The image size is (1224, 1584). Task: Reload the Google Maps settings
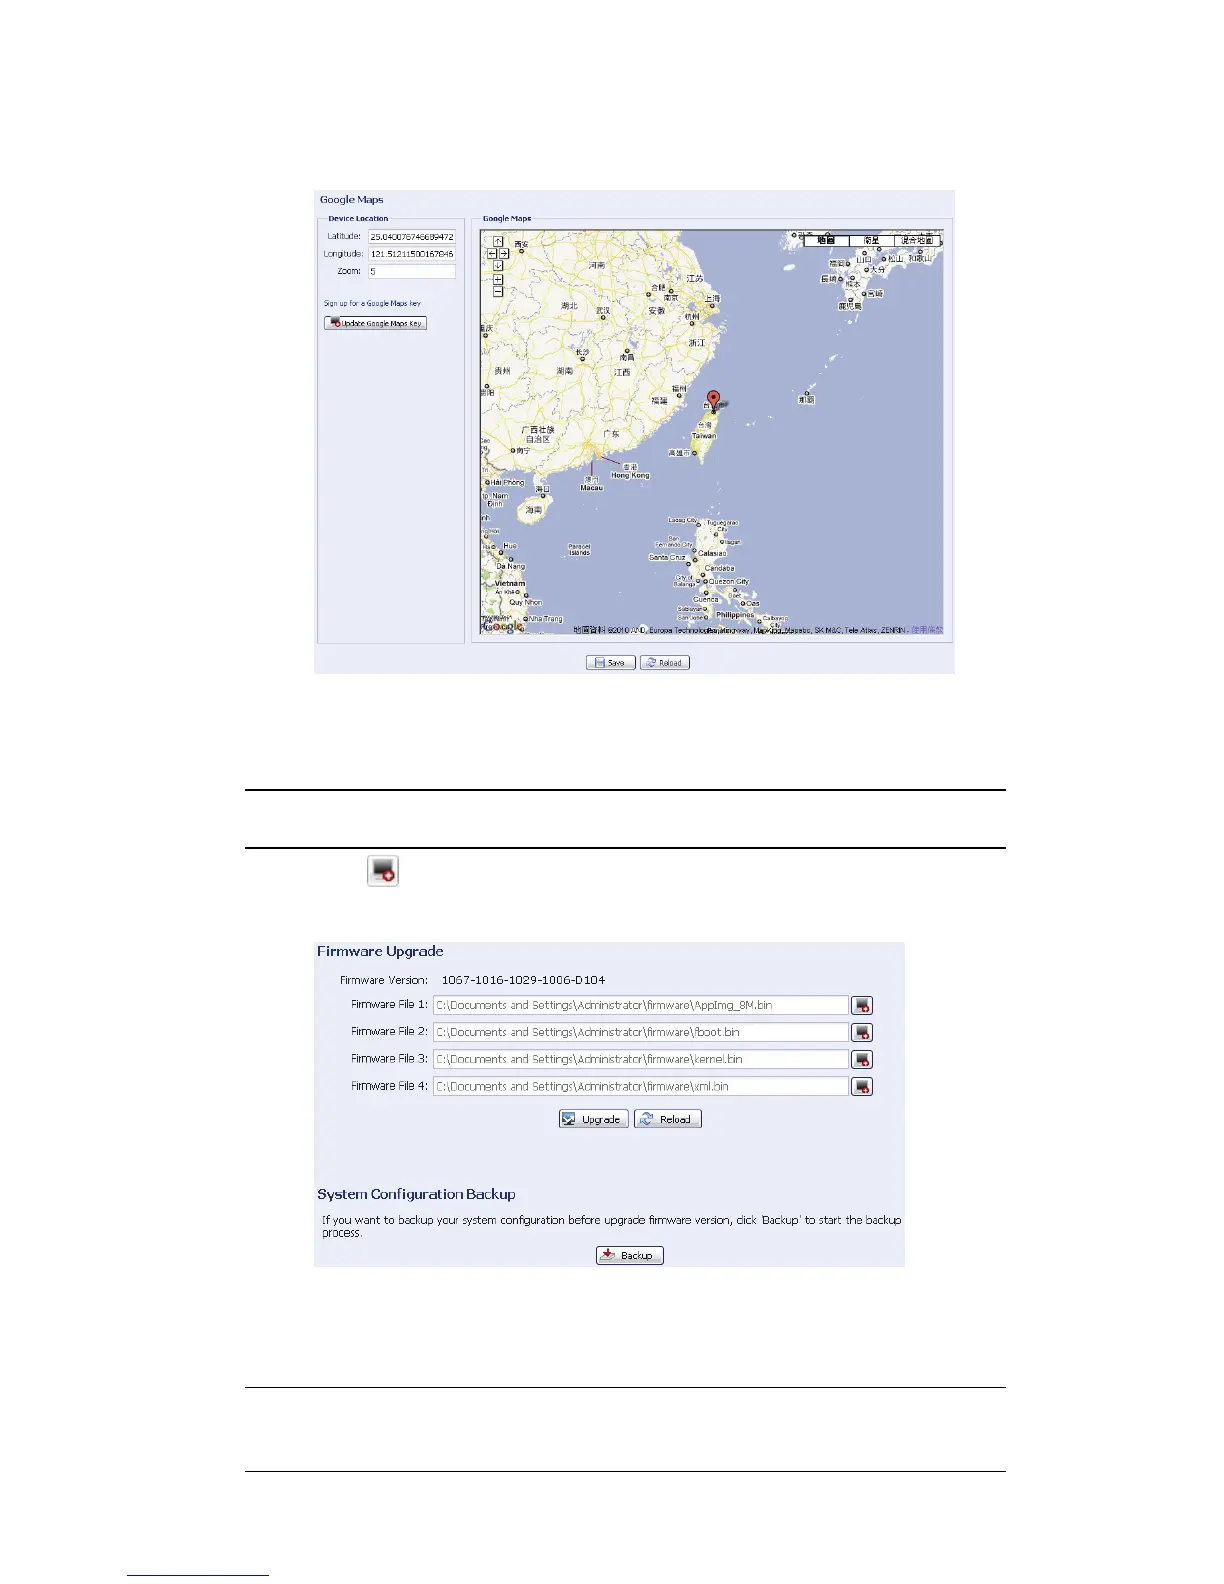(x=664, y=662)
